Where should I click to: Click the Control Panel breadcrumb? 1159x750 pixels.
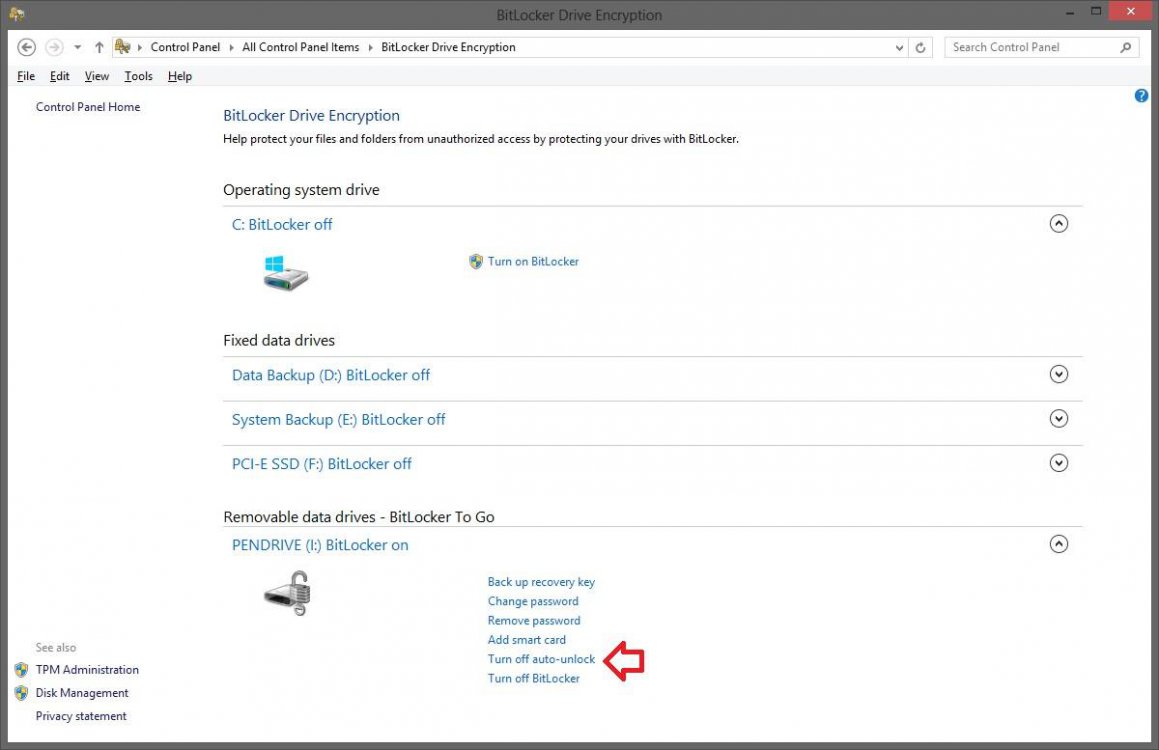185,47
